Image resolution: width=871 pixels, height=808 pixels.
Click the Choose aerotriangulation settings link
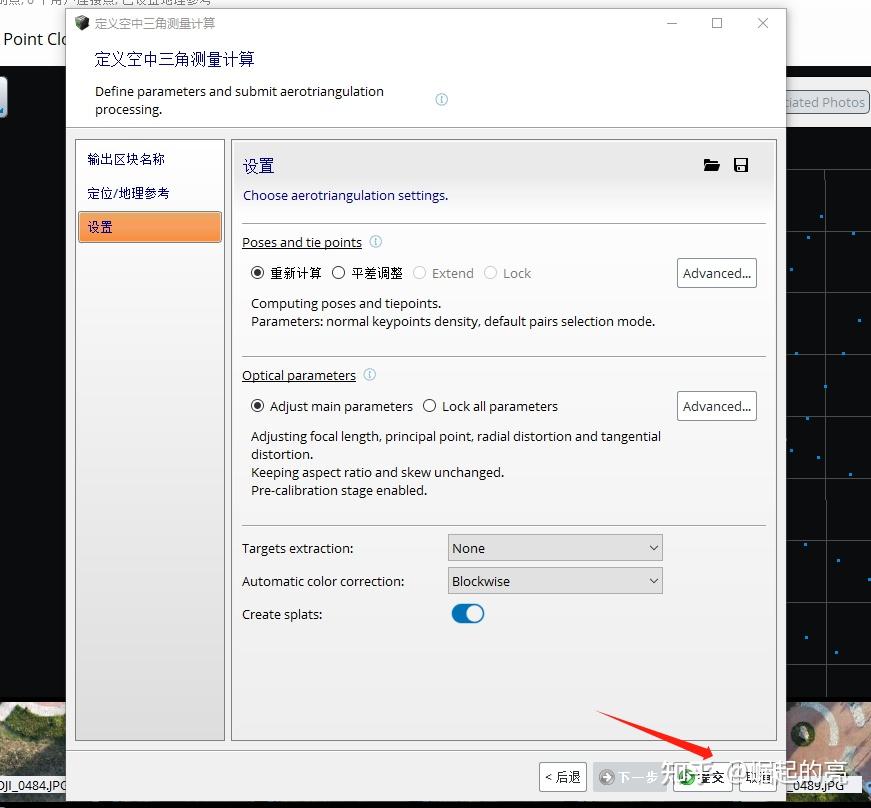[x=345, y=195]
